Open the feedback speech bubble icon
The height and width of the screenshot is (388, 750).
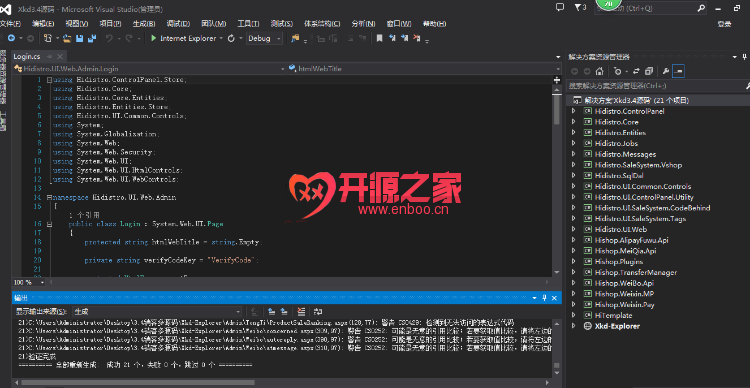point(560,7)
